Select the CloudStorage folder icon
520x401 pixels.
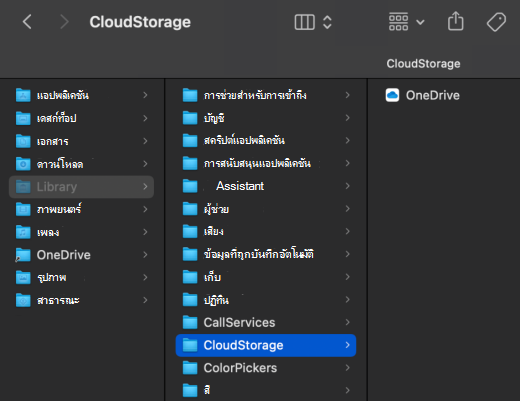point(190,345)
